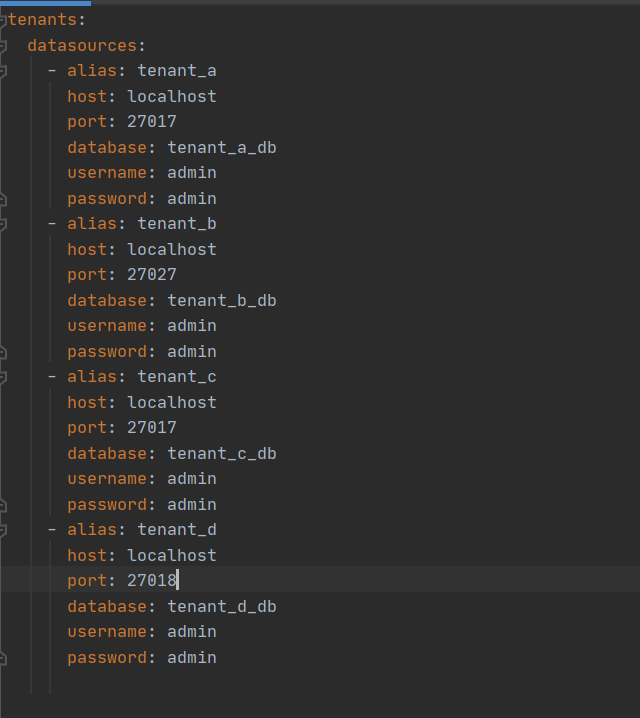Fold the tenant_d alias block
Viewport: 640px width, 718px height.
click(4, 530)
